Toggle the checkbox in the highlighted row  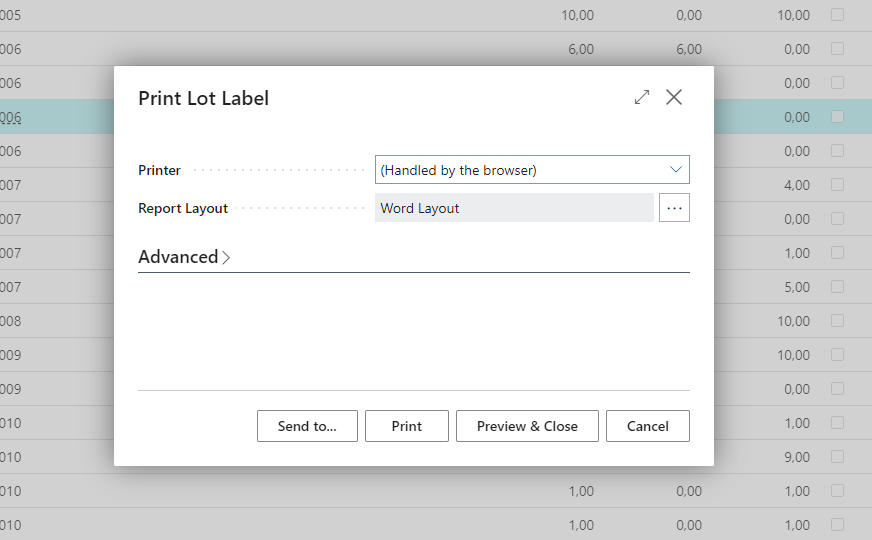pyautogui.click(x=837, y=117)
